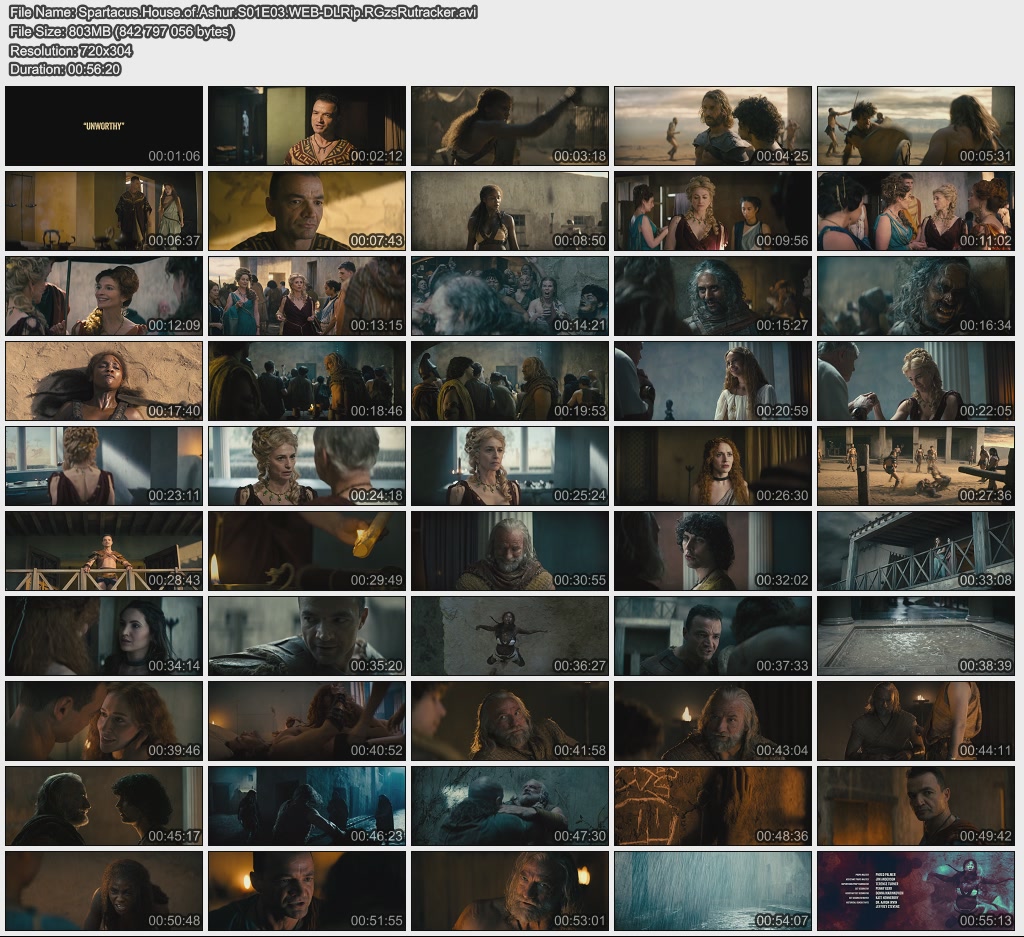Click the arena training thumbnail at 00:27:36
The width and height of the screenshot is (1024, 937).
pos(916,466)
